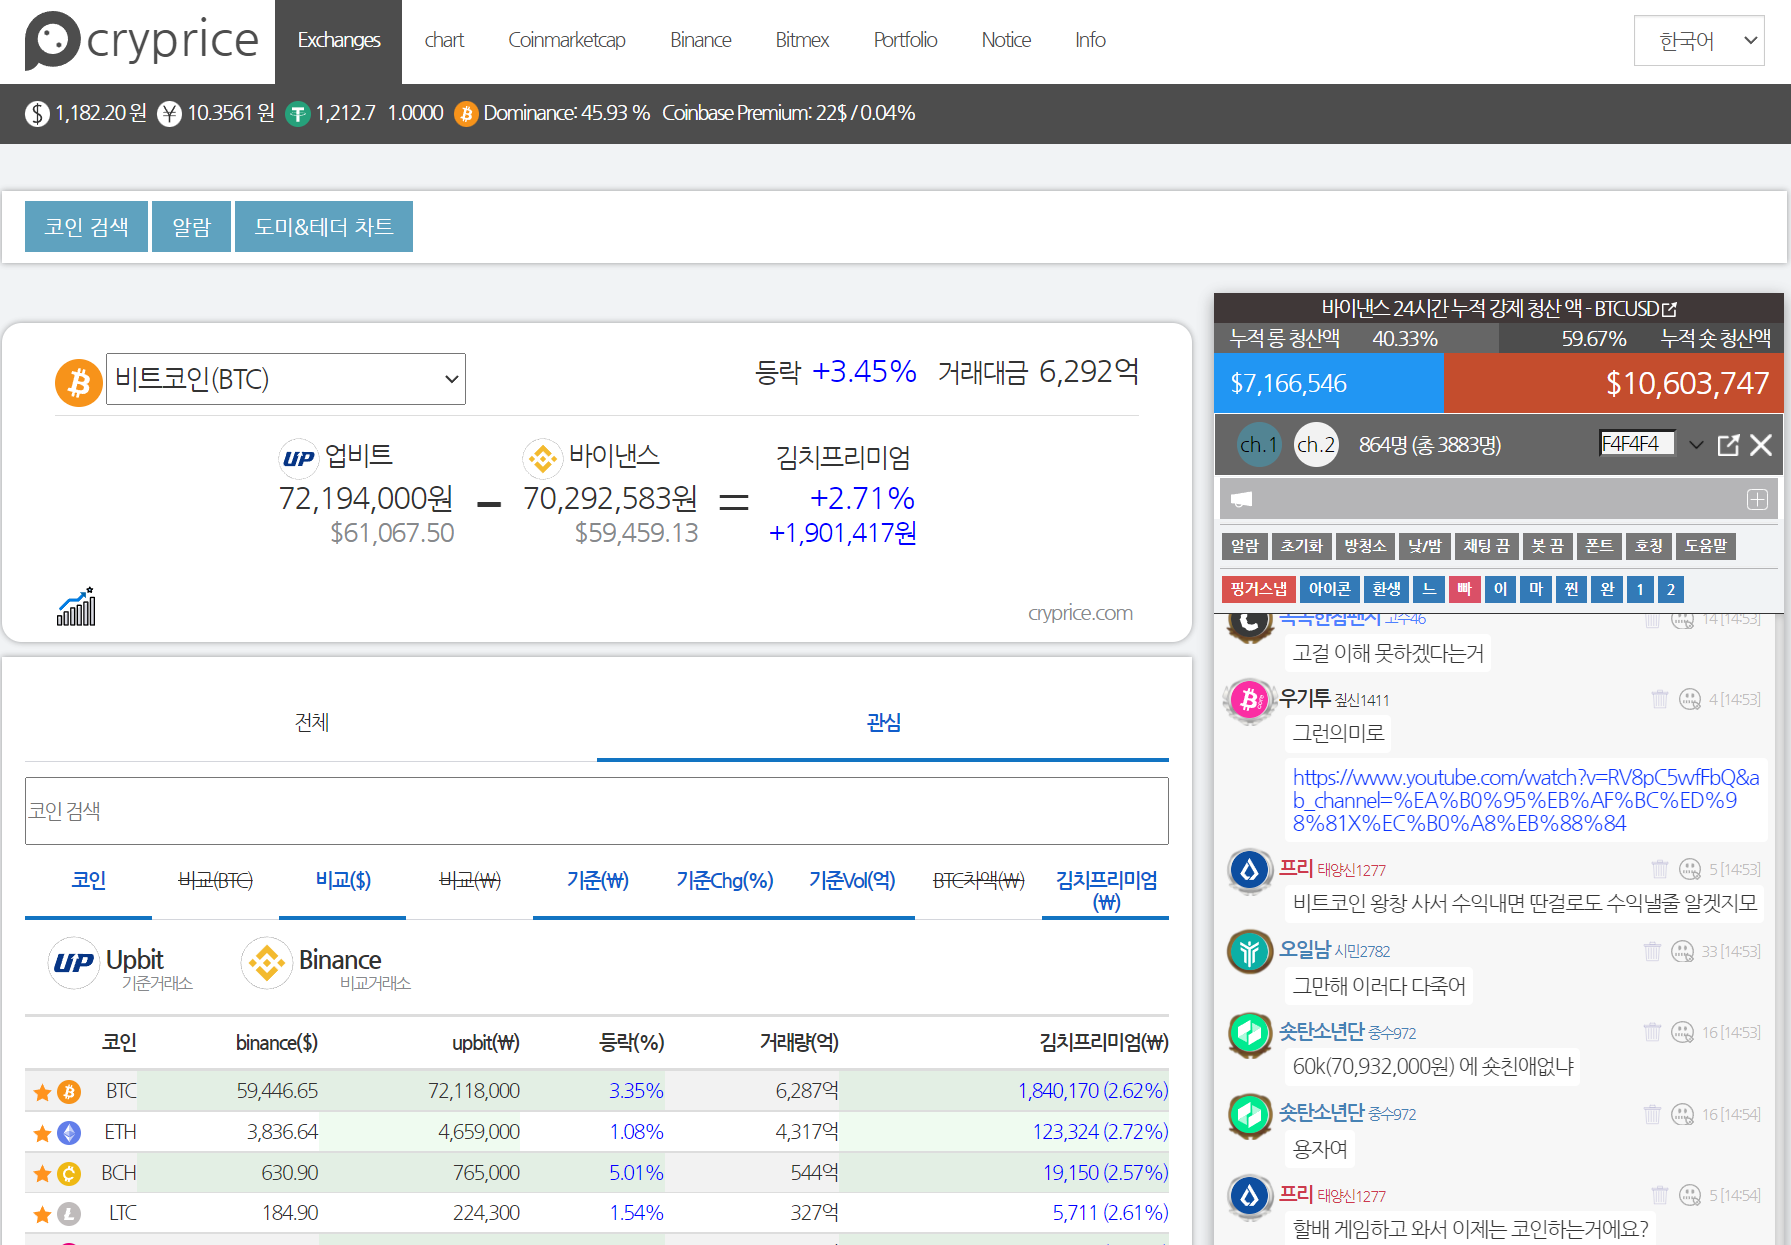Click 초기화 reset button in chat

pyautogui.click(x=1301, y=546)
